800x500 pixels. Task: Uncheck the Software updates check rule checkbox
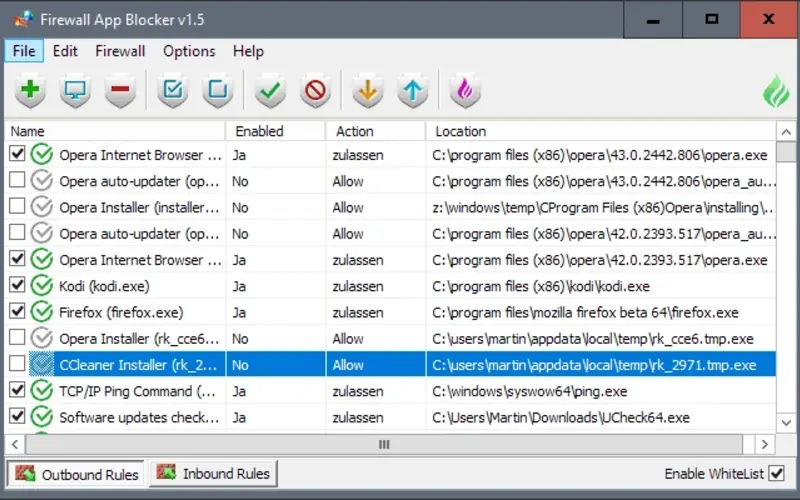pyautogui.click(x=17, y=416)
